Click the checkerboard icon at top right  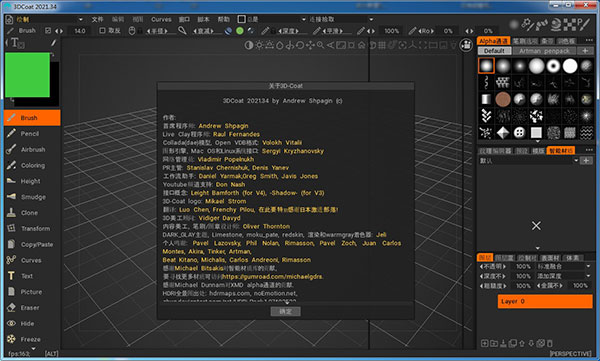click(570, 25)
